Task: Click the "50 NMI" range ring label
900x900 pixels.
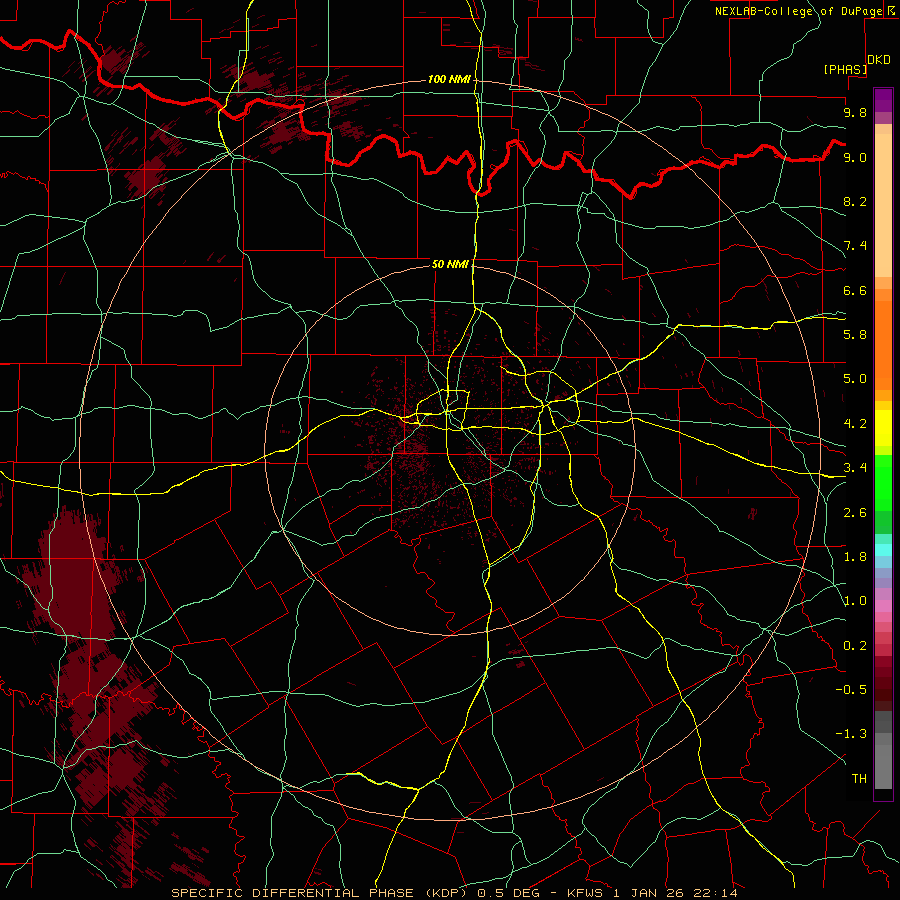Action: coord(450,264)
